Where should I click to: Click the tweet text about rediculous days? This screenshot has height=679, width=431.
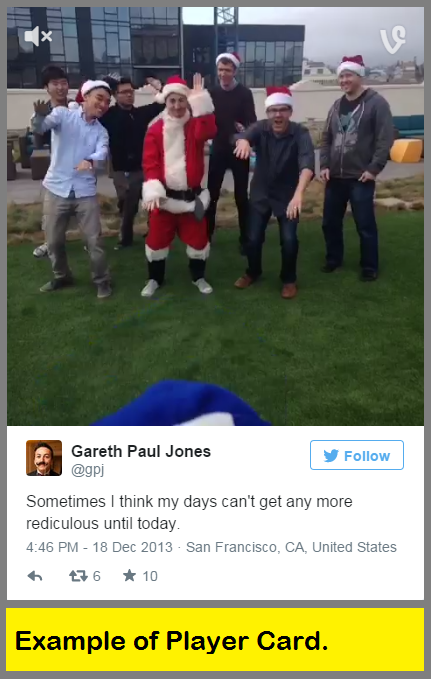pyautogui.click(x=189, y=512)
